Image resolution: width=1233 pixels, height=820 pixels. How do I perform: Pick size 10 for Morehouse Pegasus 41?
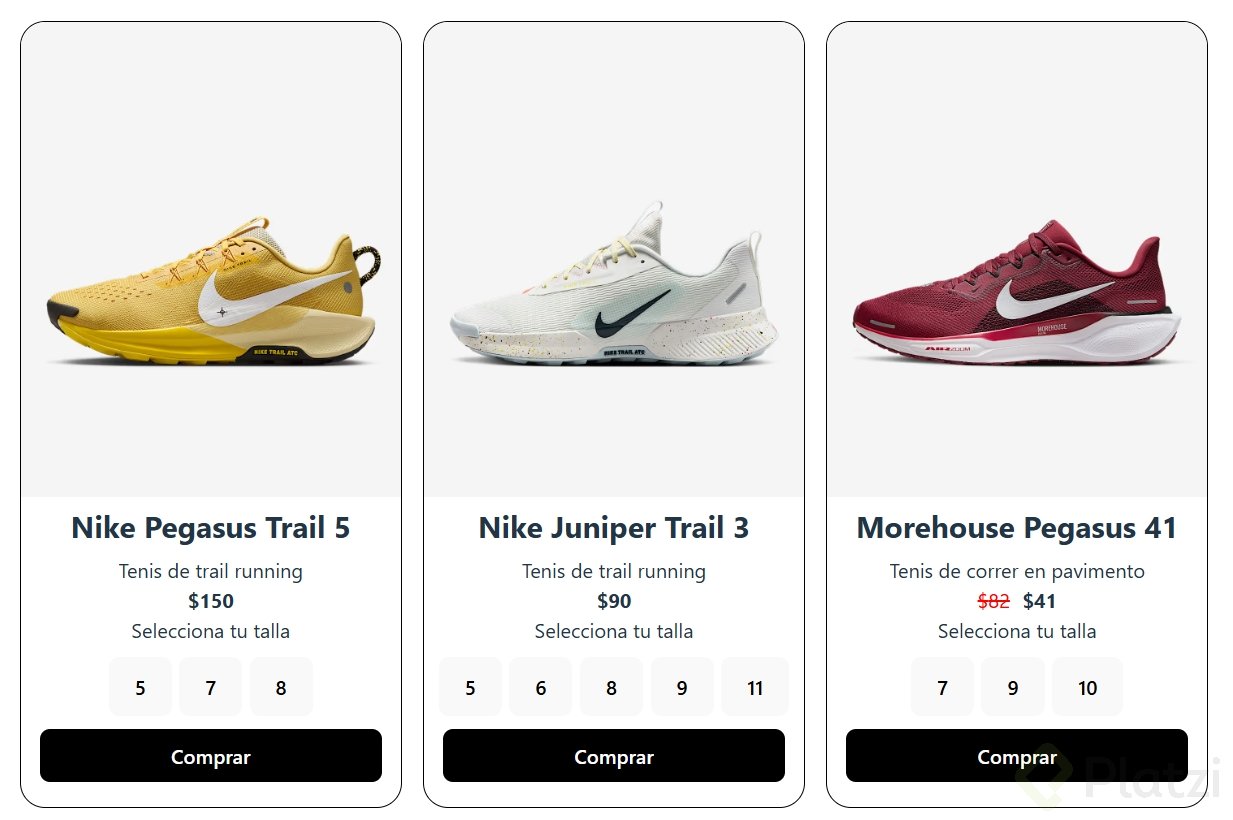(x=1087, y=687)
